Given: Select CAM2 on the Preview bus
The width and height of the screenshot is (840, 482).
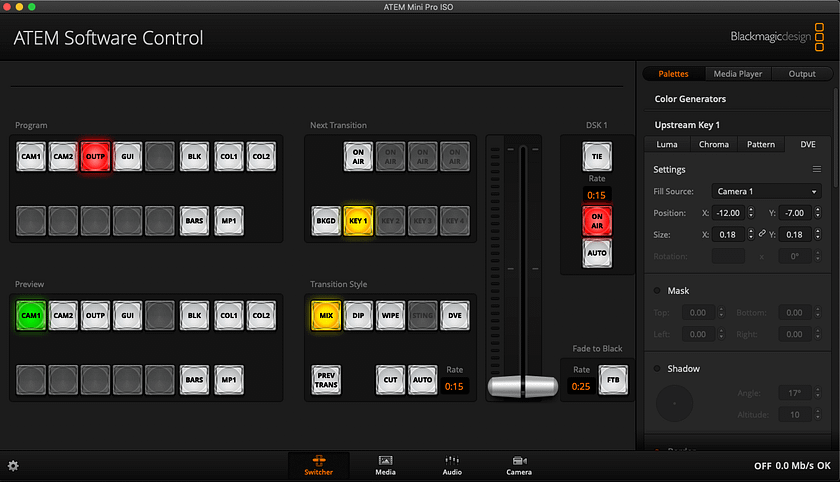Looking at the screenshot, I should [63, 315].
